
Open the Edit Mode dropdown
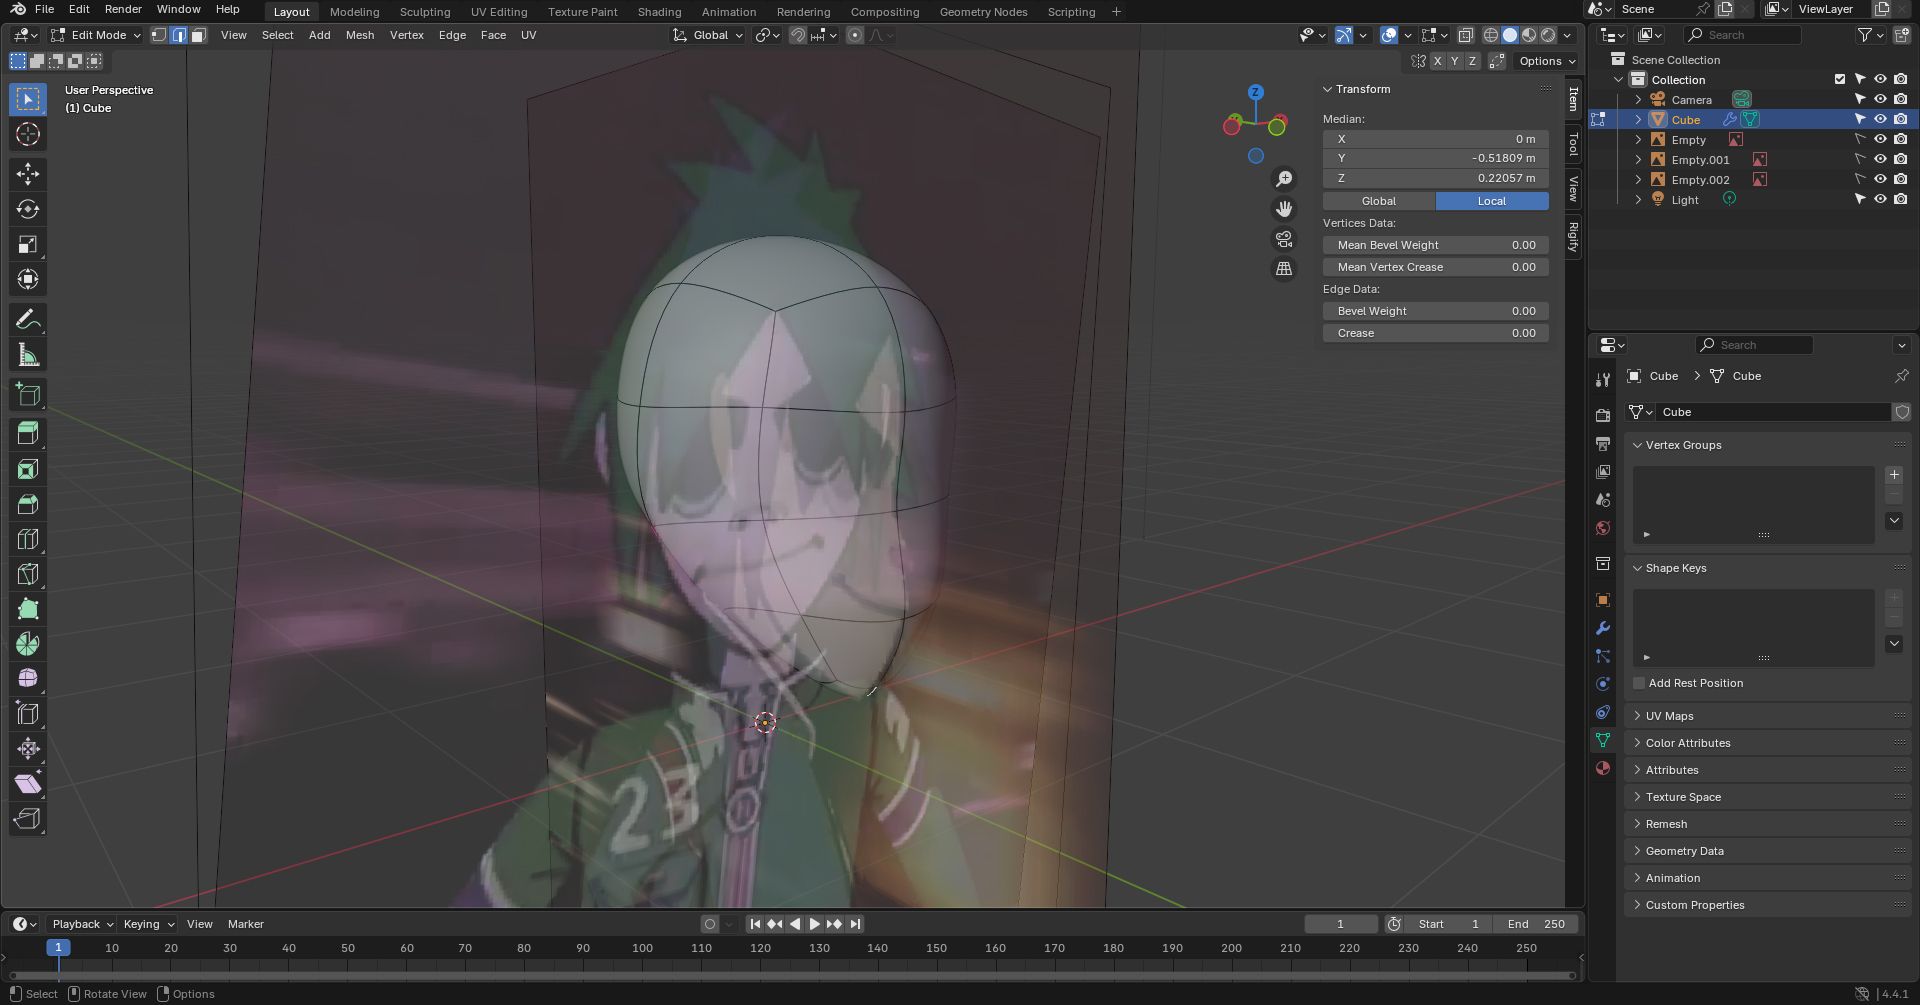coord(96,35)
